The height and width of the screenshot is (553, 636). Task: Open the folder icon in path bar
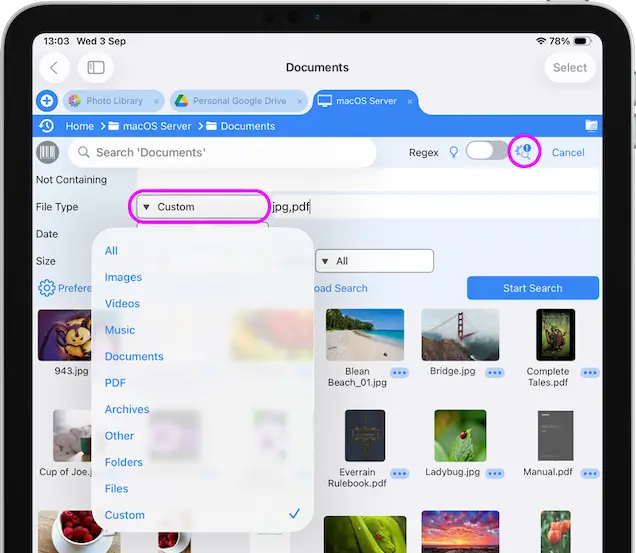pyautogui.click(x=591, y=126)
